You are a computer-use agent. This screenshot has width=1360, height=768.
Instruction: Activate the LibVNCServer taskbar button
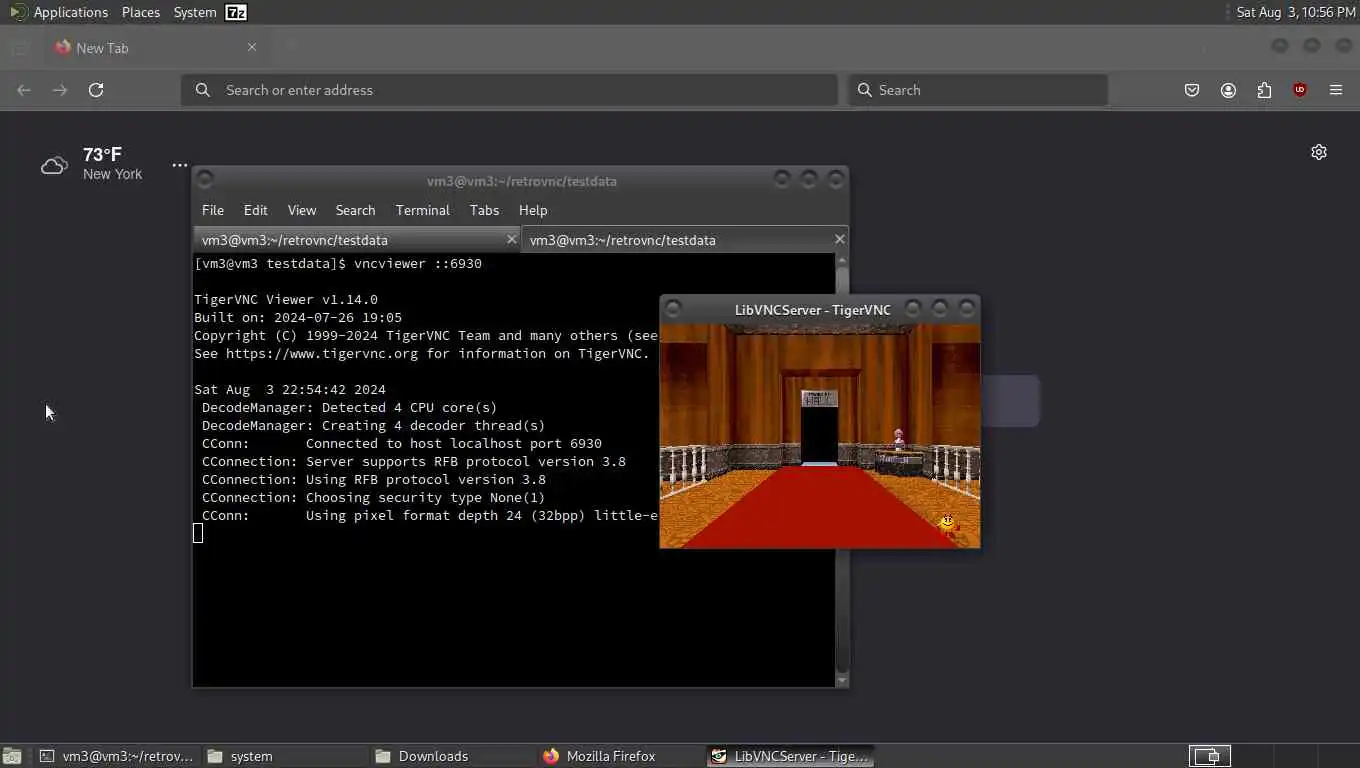(790, 757)
